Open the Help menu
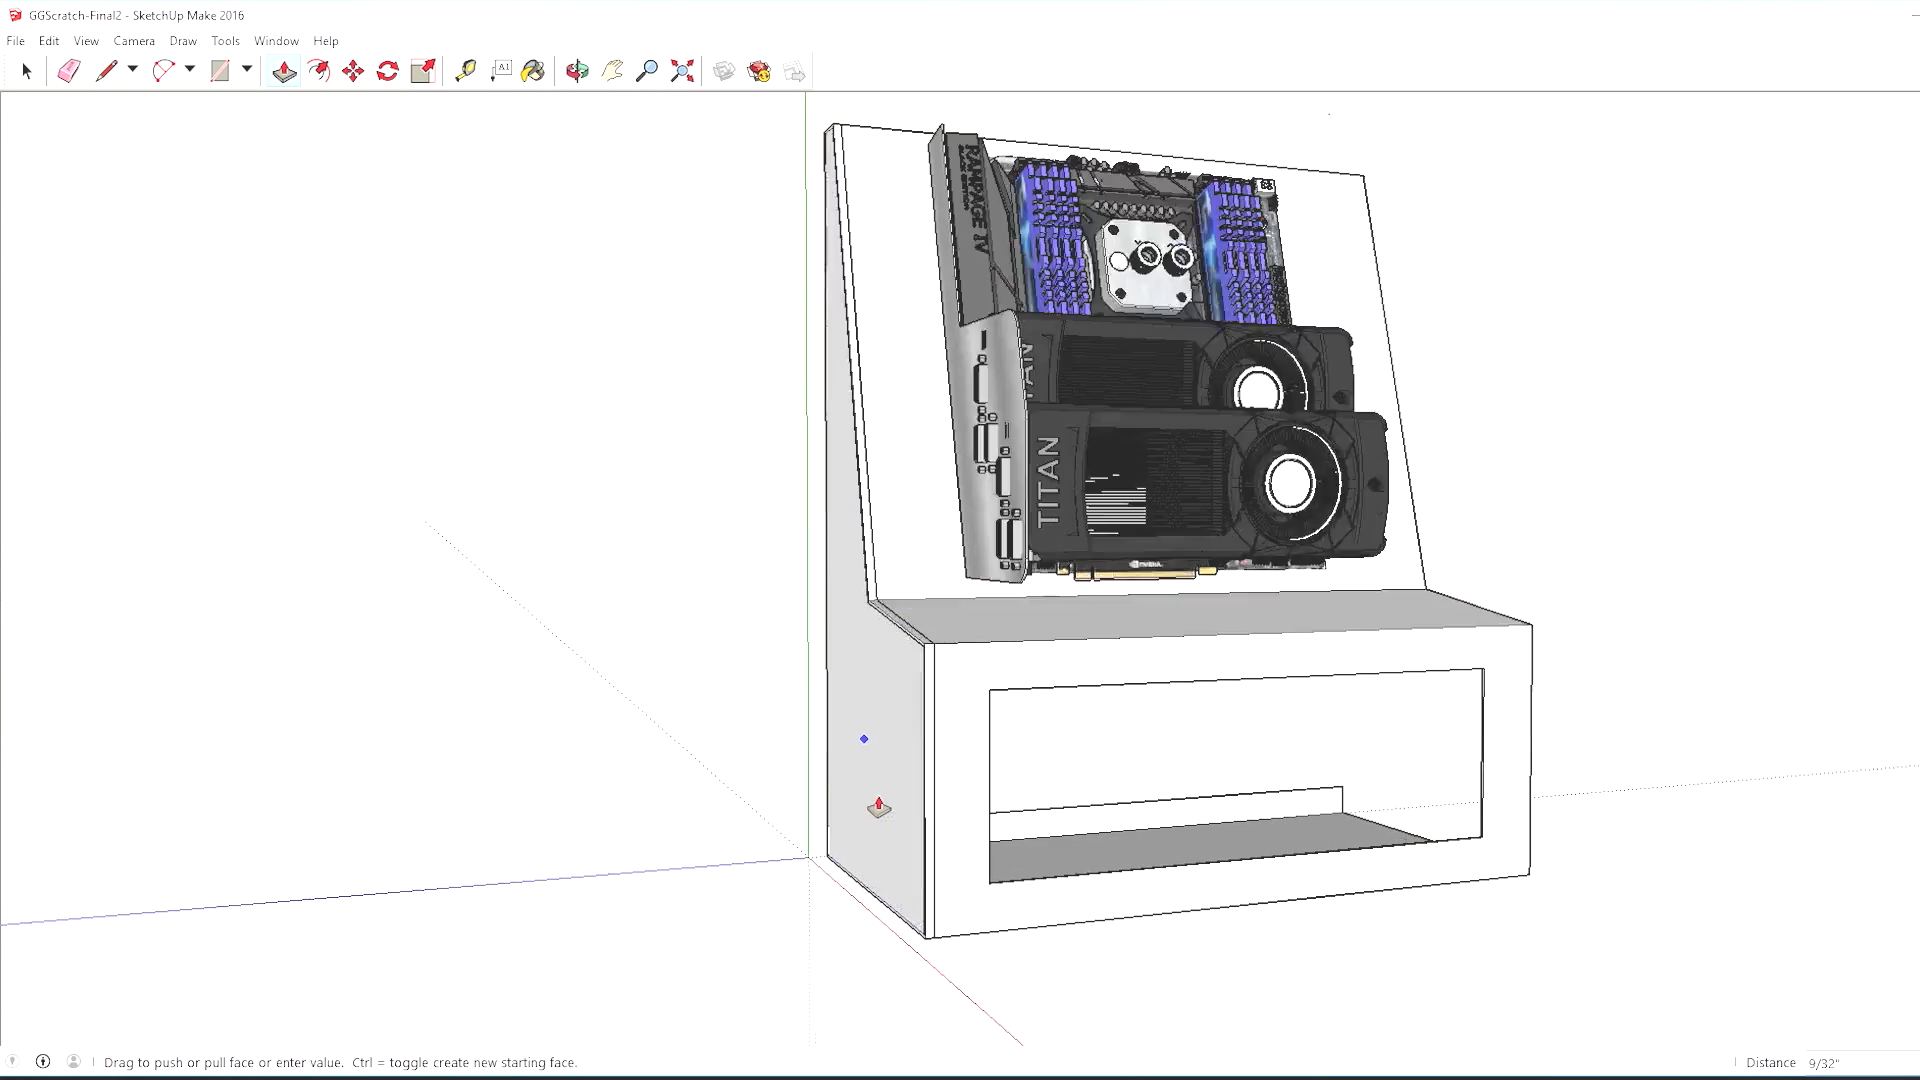The image size is (1920, 1080). coord(326,41)
